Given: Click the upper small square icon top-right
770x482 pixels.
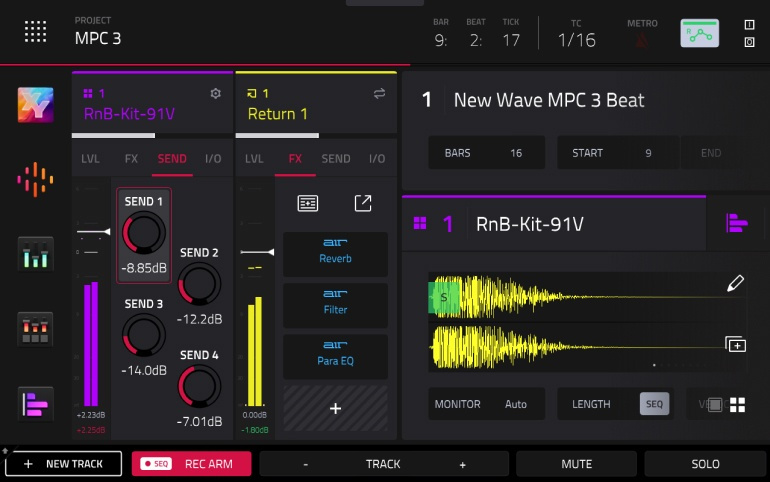Looking at the screenshot, I should pyautogui.click(x=749, y=25).
